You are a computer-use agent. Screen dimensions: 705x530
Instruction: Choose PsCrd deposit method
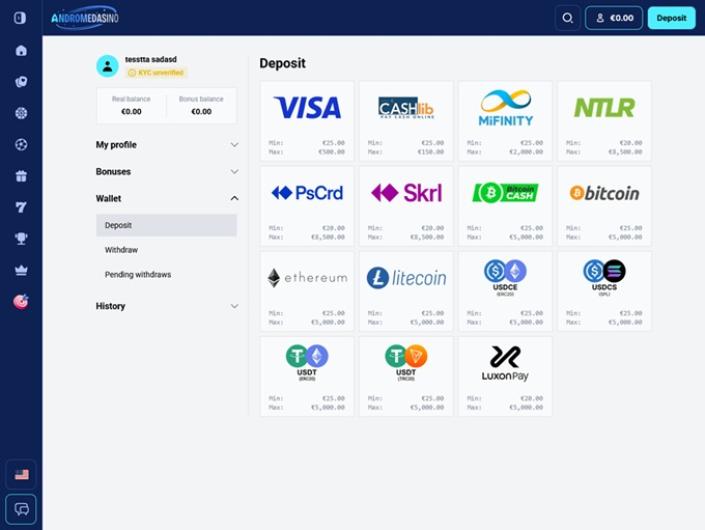(x=307, y=206)
